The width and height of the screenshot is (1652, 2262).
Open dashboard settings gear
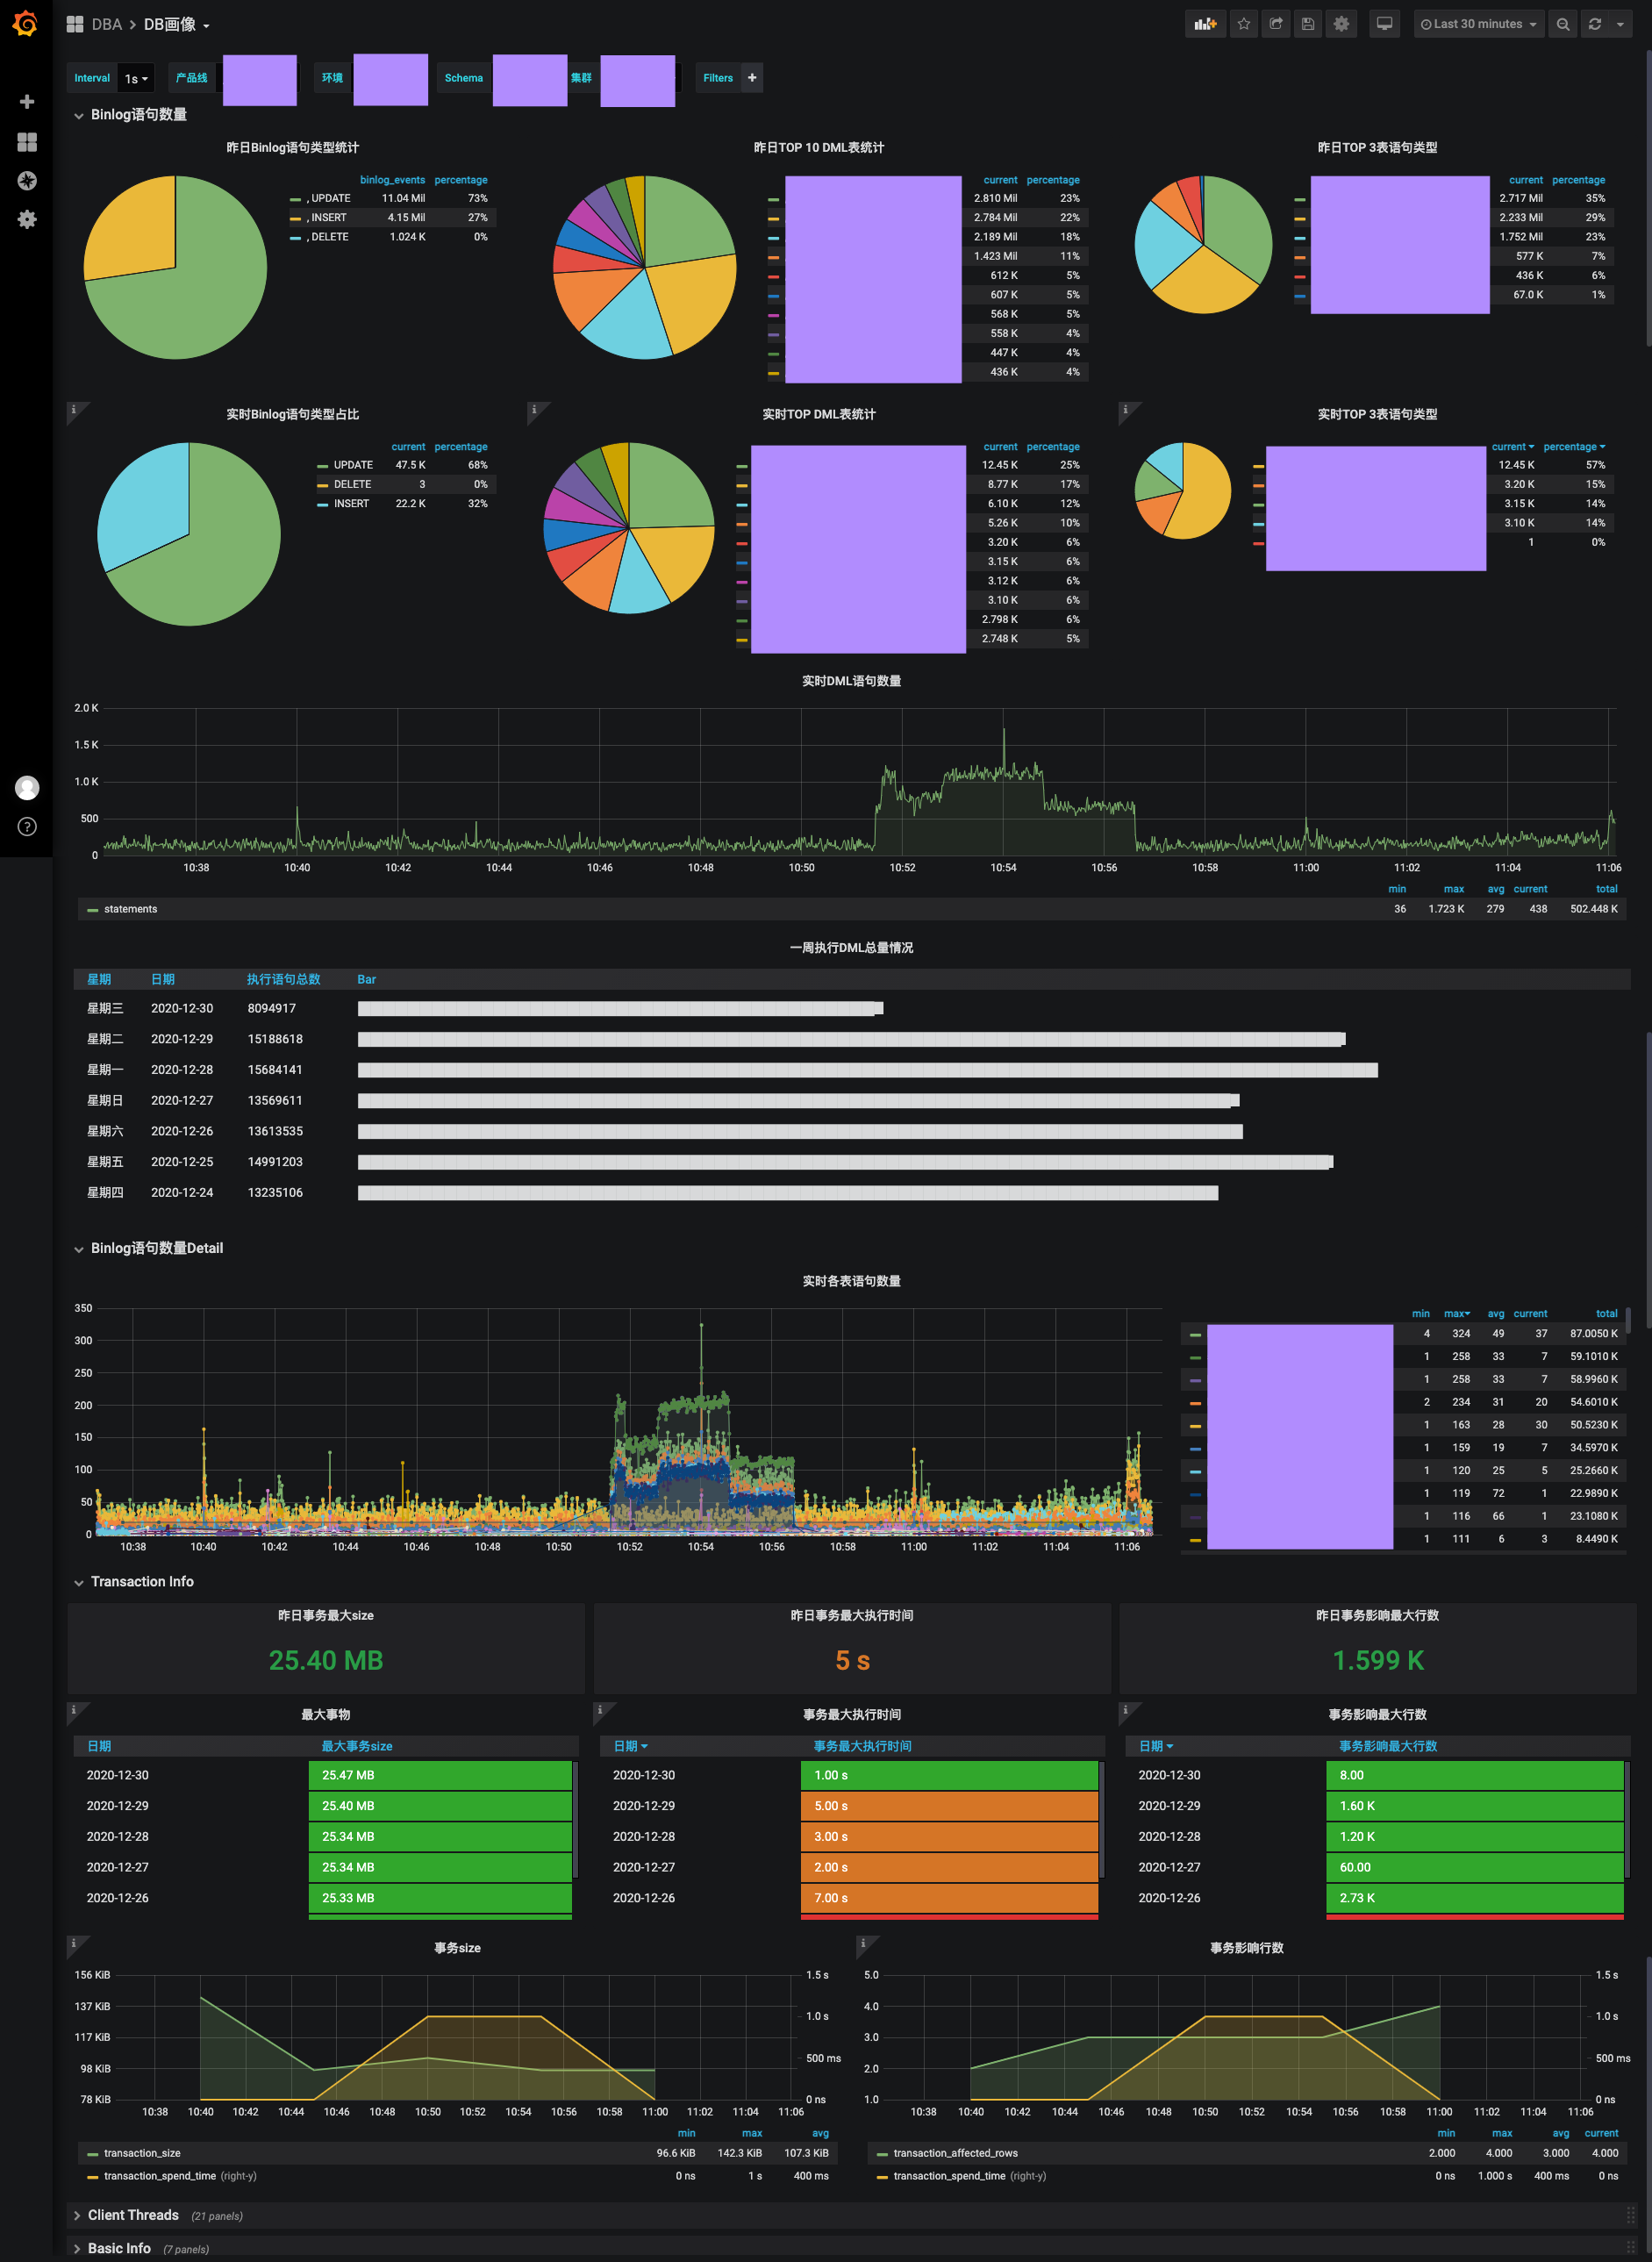1341,24
